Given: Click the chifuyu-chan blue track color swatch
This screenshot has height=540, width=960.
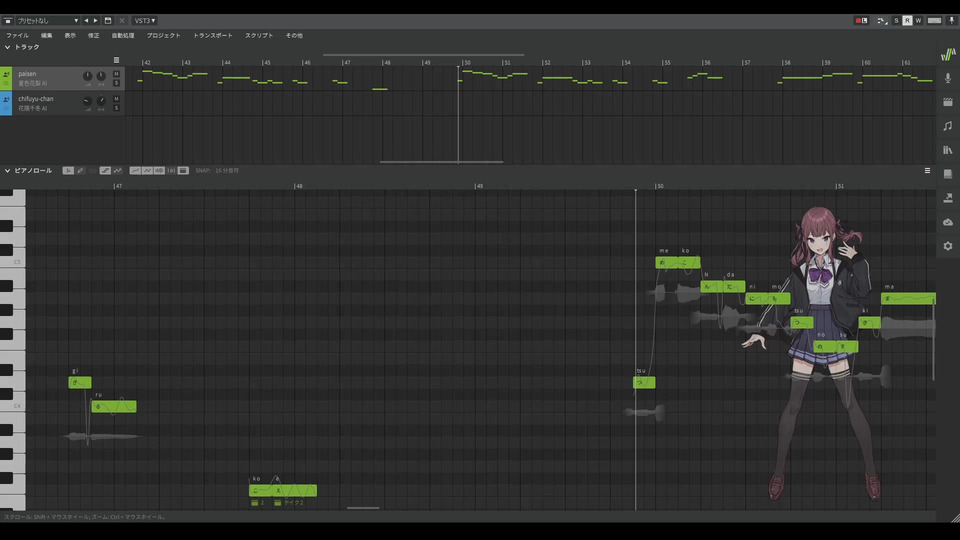Looking at the screenshot, I should 6,103.
